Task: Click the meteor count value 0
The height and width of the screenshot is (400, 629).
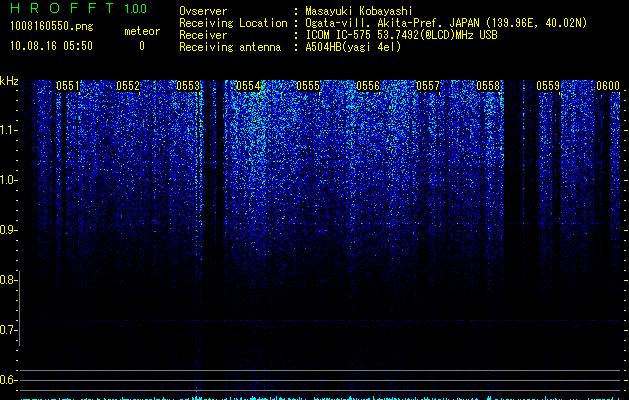Action: click(x=142, y=46)
